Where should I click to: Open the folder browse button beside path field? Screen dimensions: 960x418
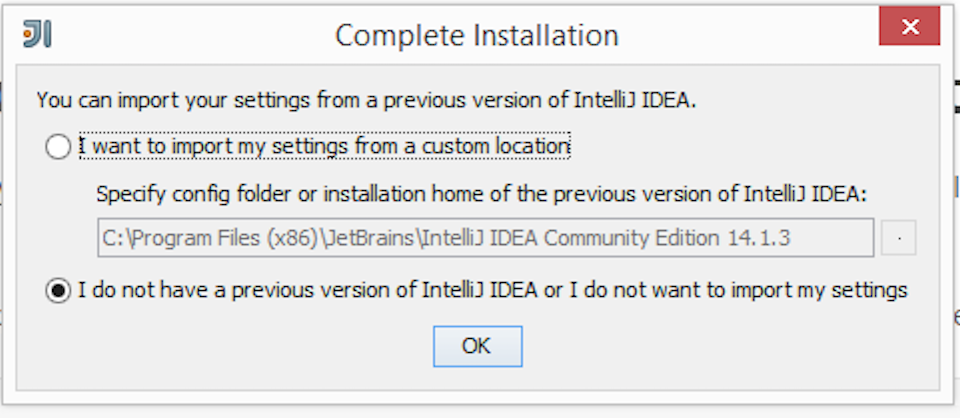pyautogui.click(x=898, y=237)
